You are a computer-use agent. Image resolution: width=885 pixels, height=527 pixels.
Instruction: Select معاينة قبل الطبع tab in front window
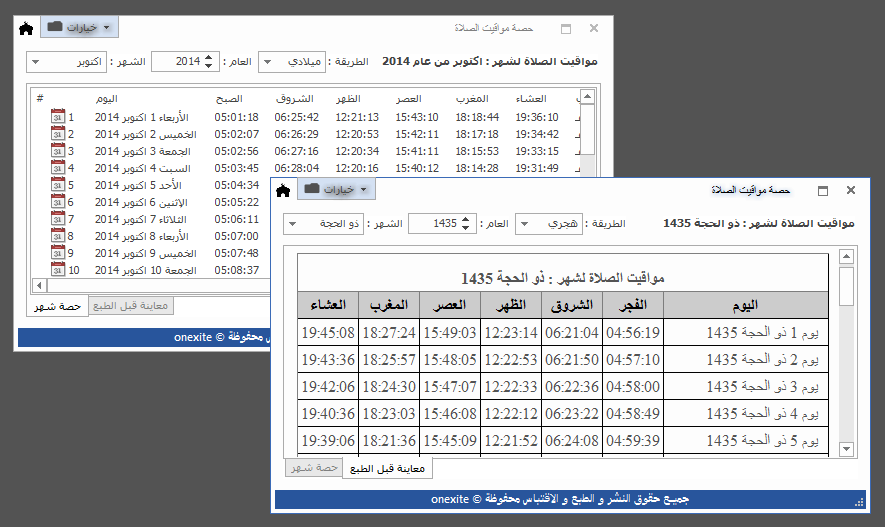click(387, 469)
